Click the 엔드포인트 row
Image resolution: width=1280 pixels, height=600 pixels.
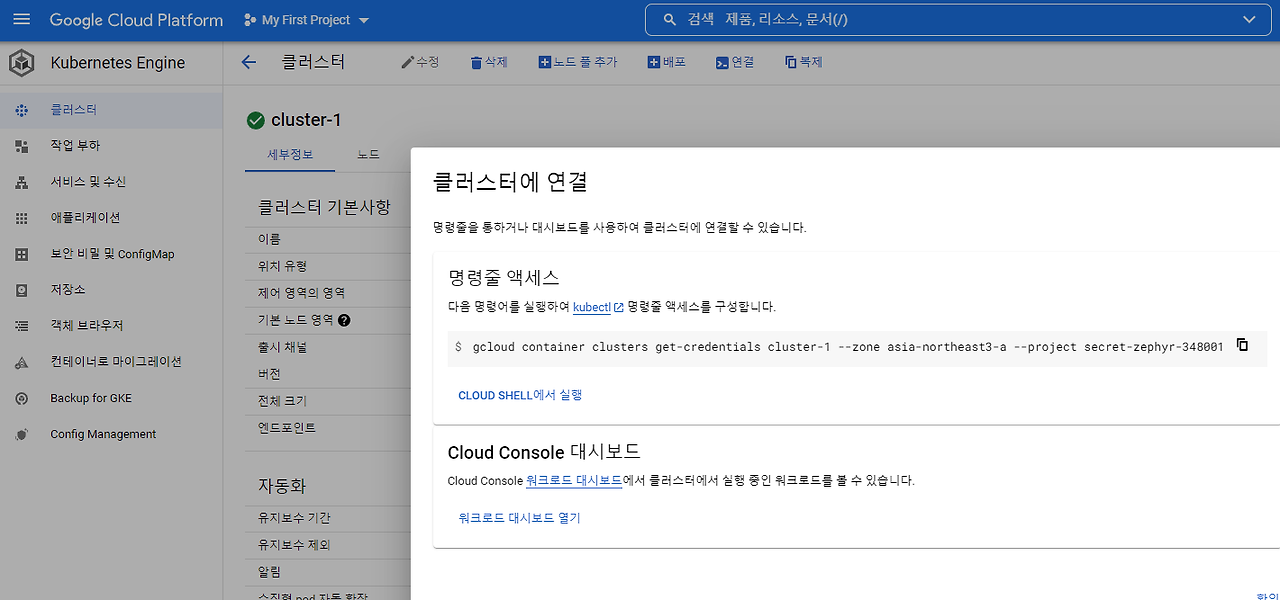point(328,428)
